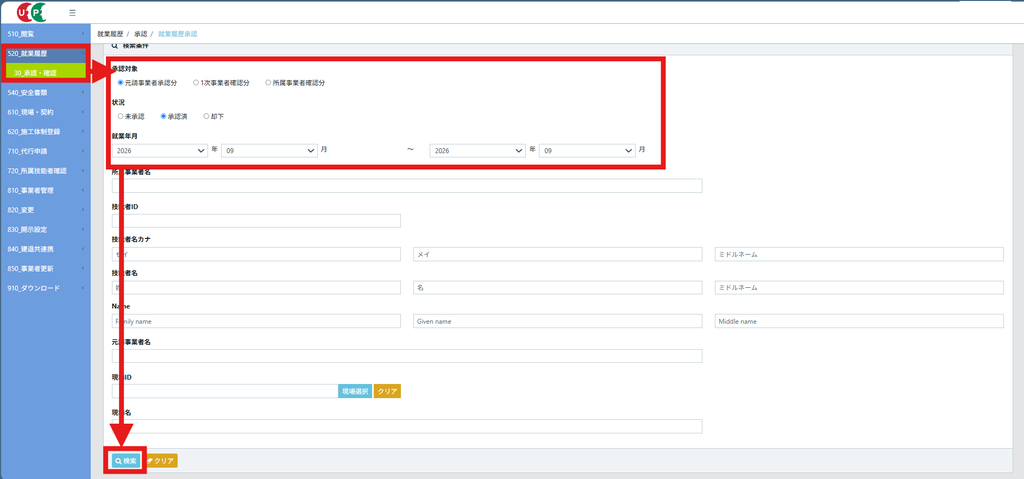
Task: Expand chevron on 720_所属技能者確認
Action: tap(83, 171)
